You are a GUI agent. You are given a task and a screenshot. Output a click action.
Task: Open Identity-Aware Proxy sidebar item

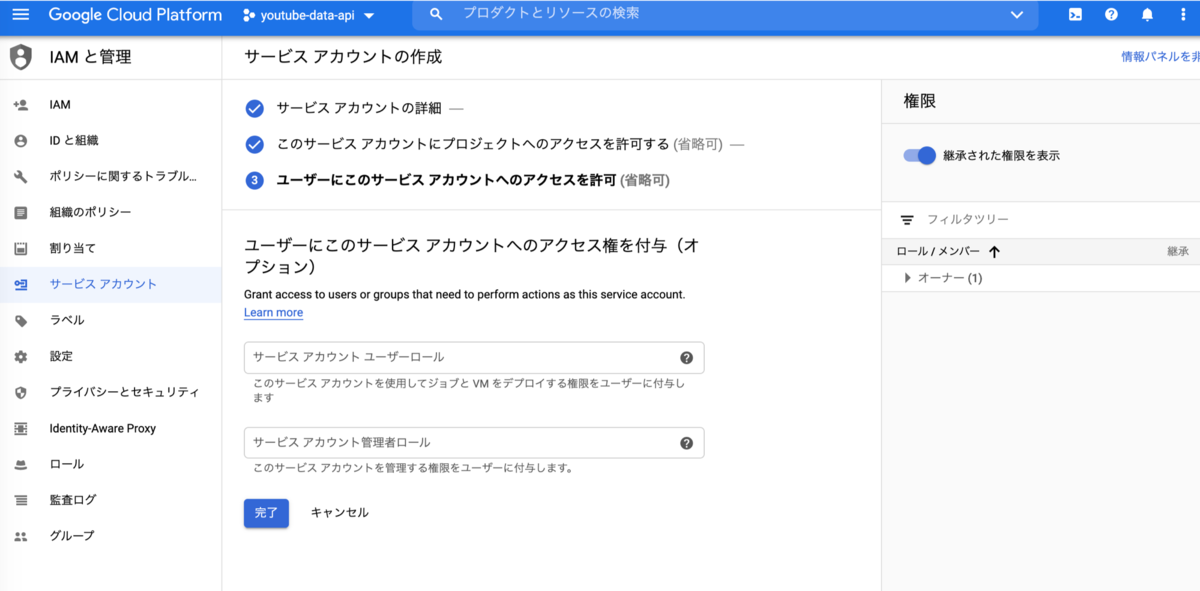[110, 428]
